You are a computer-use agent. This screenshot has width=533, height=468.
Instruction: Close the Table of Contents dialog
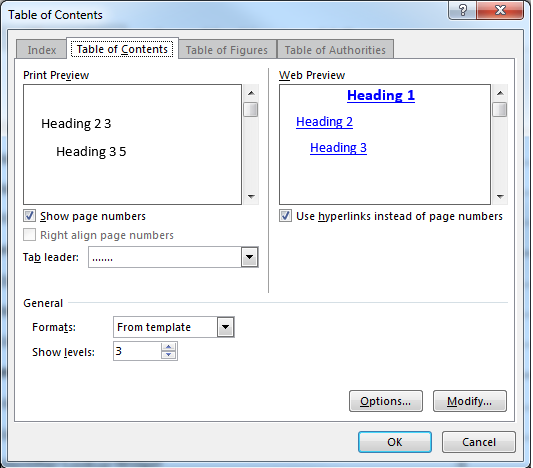click(x=500, y=10)
